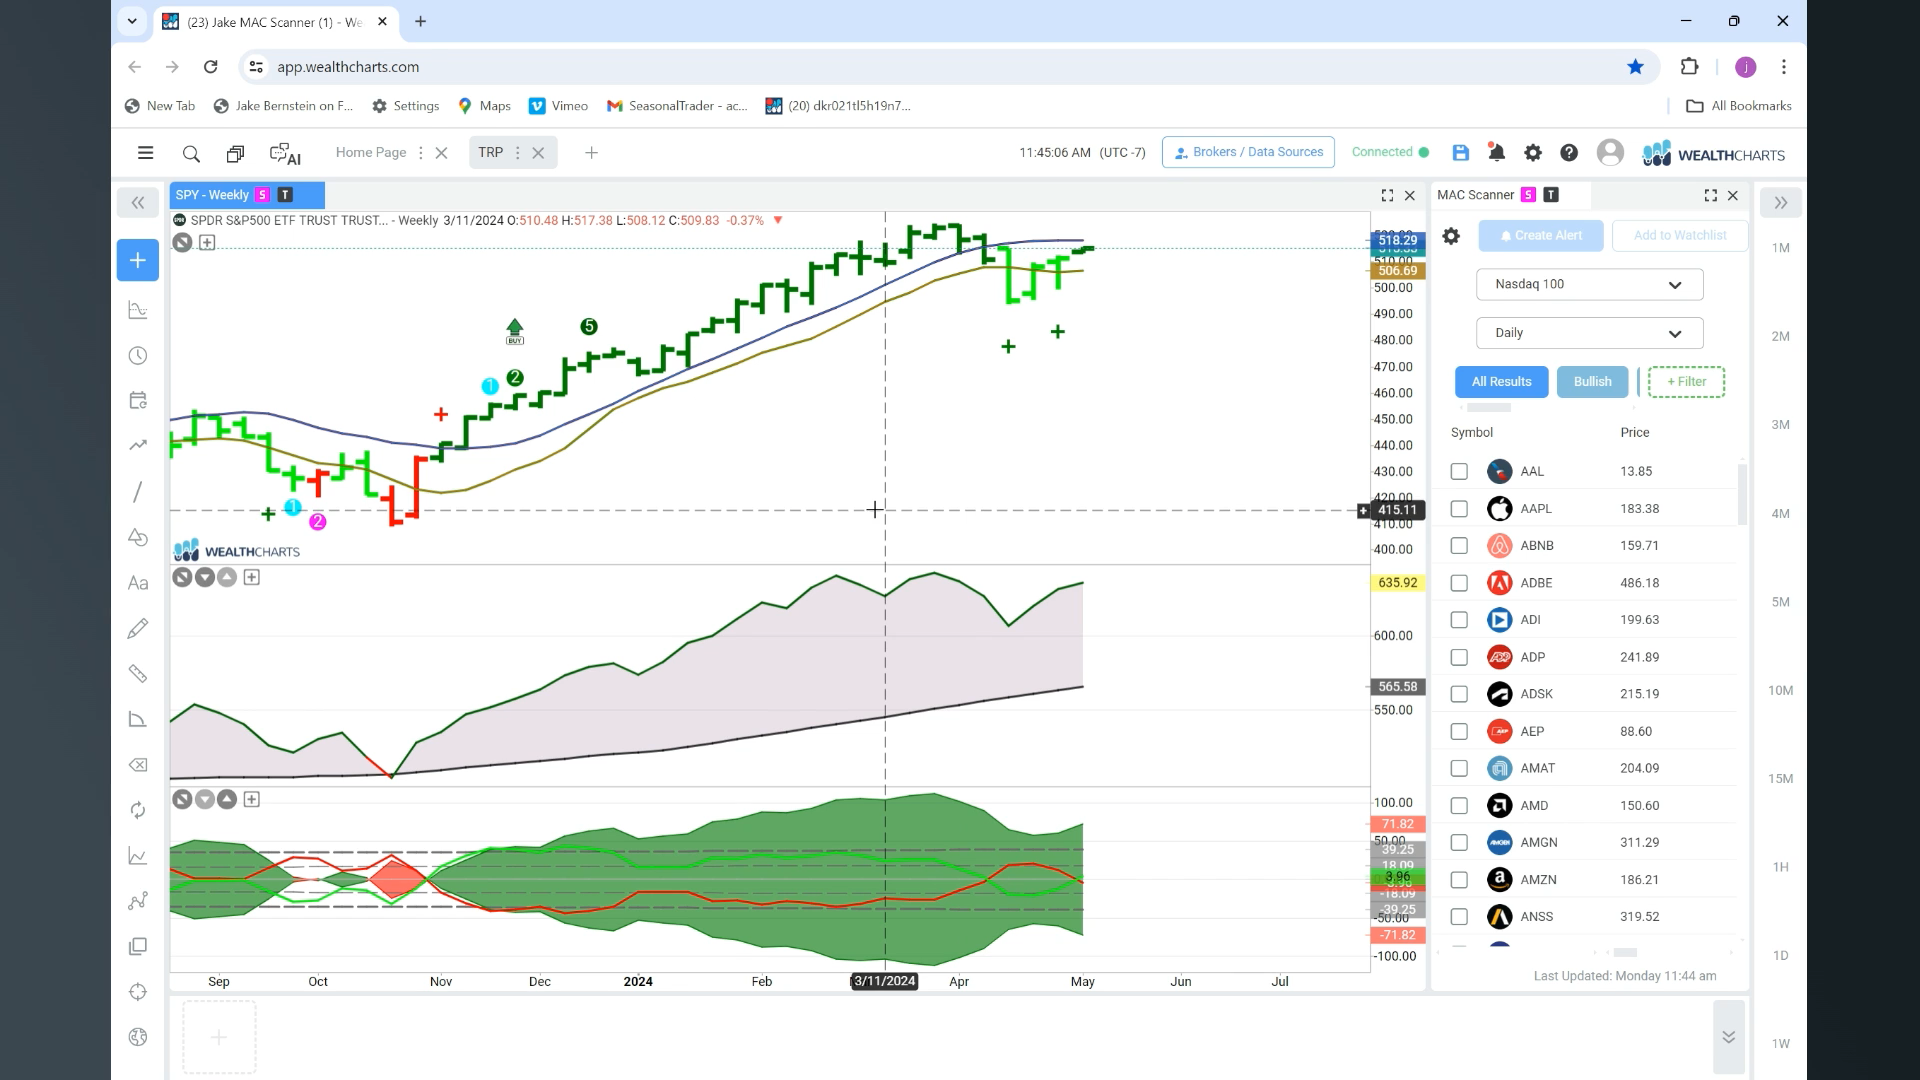This screenshot has width=1920, height=1080.
Task: Open the symbol search magnifier
Action: pos(191,154)
